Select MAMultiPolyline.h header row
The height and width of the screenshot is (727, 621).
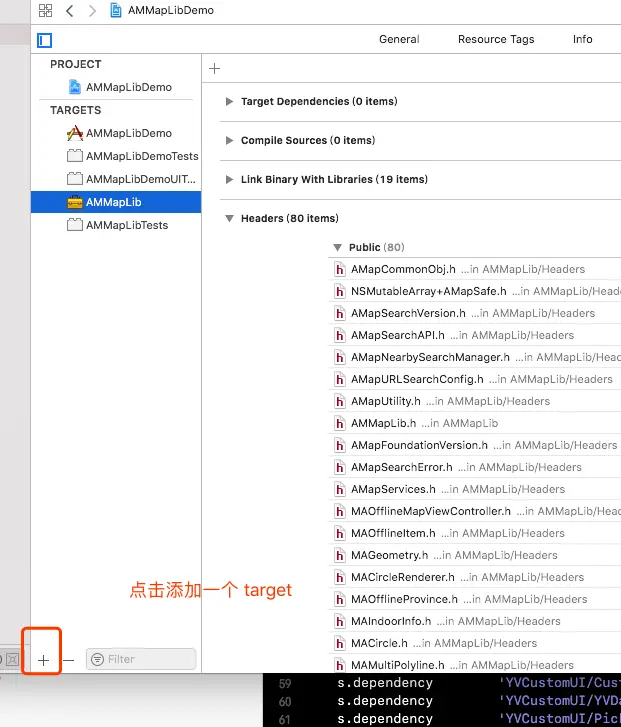pos(474,665)
